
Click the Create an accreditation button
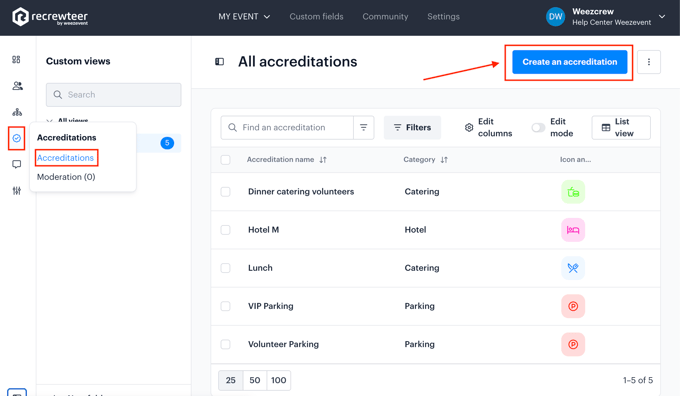point(569,62)
